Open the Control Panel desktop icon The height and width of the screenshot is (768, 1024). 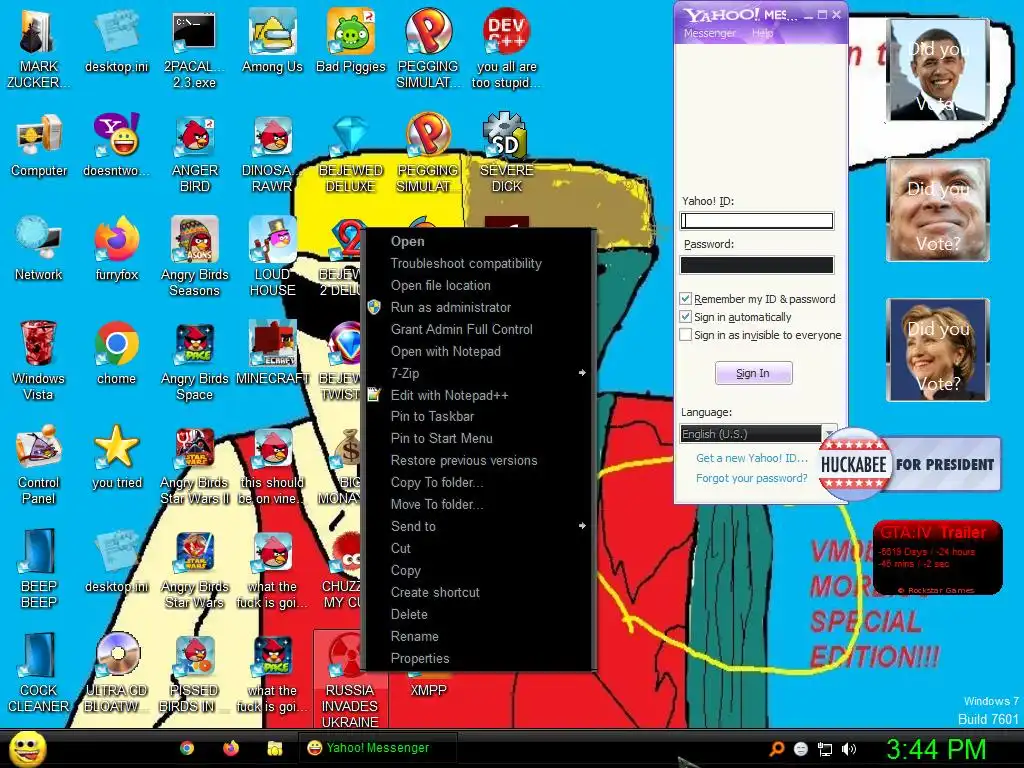38,464
